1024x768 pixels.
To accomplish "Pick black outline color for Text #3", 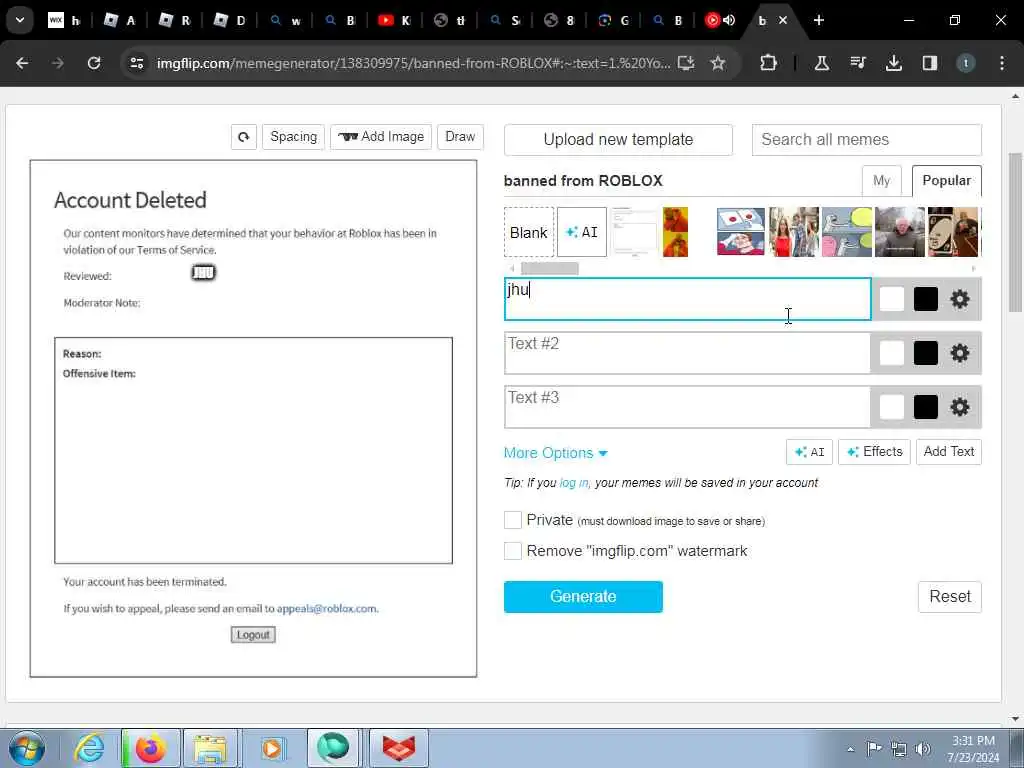I will click(x=925, y=407).
